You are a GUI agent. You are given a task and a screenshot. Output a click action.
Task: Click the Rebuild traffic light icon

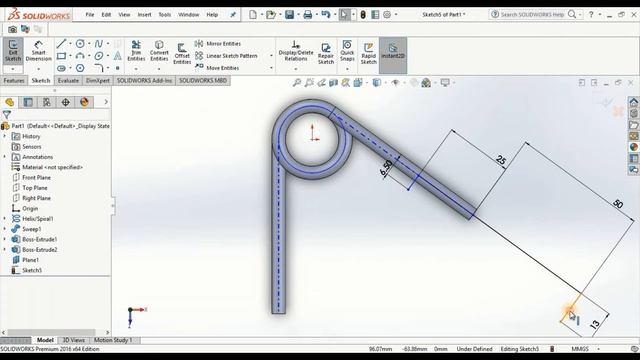pos(363,15)
